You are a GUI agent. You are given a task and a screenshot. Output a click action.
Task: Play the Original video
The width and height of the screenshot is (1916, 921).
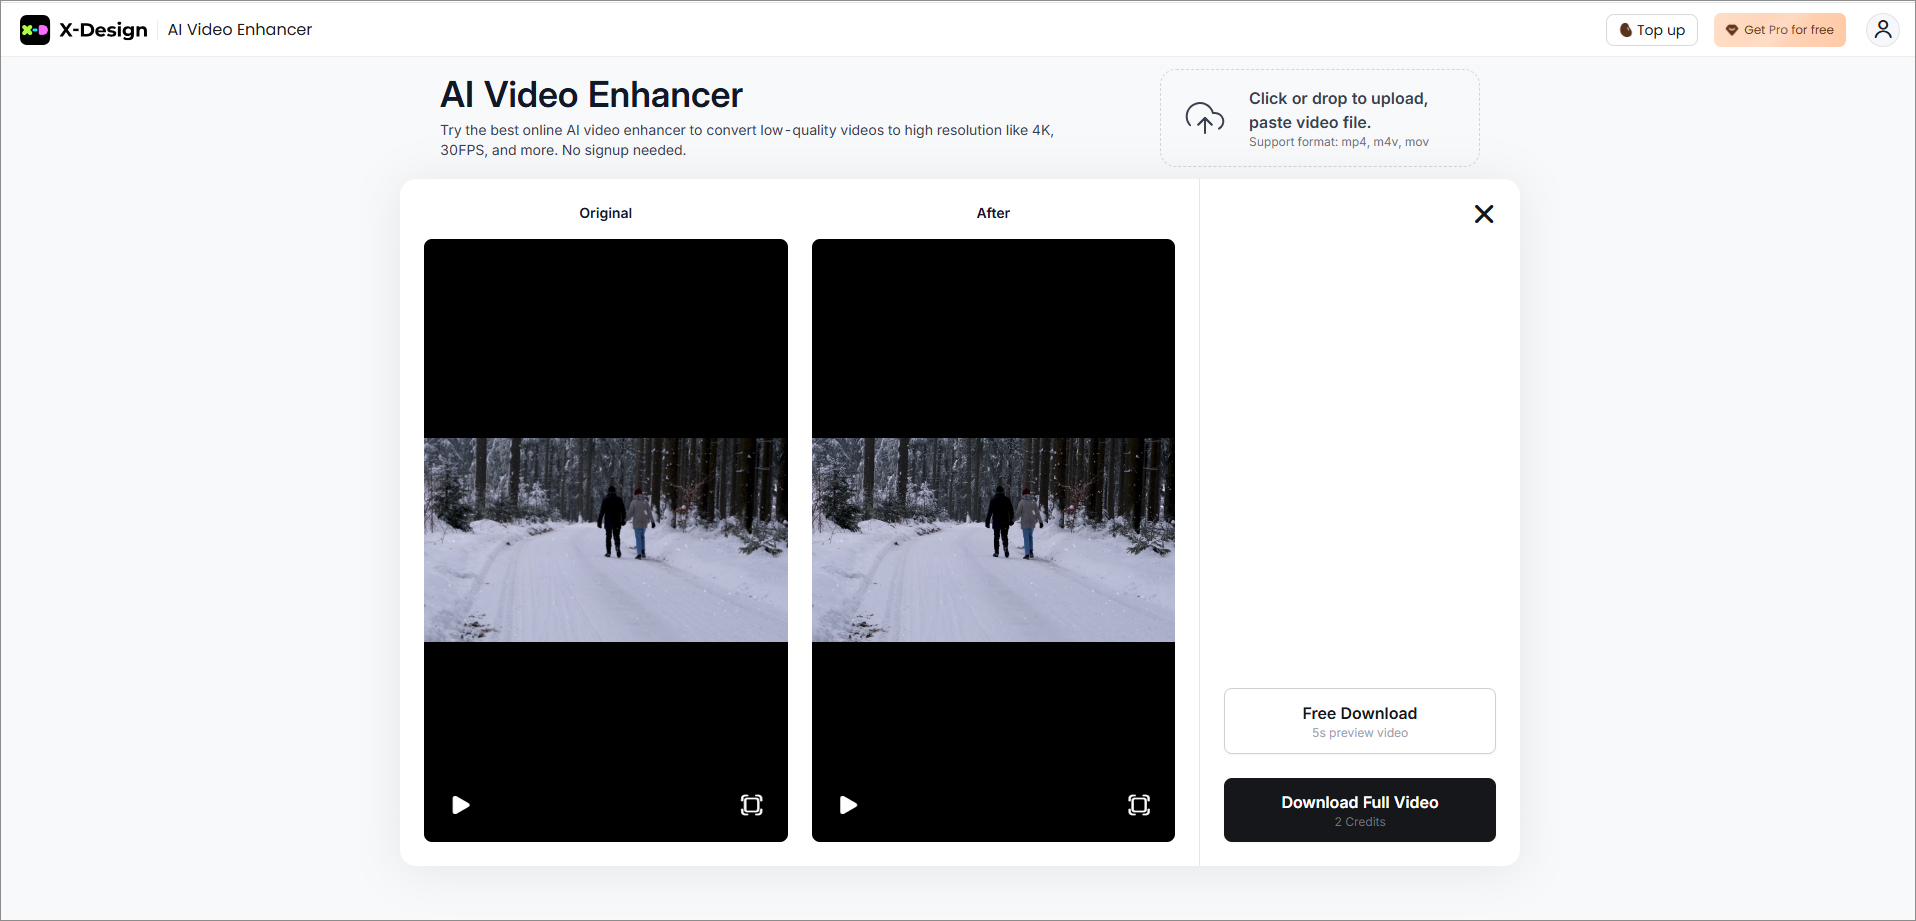pos(461,805)
